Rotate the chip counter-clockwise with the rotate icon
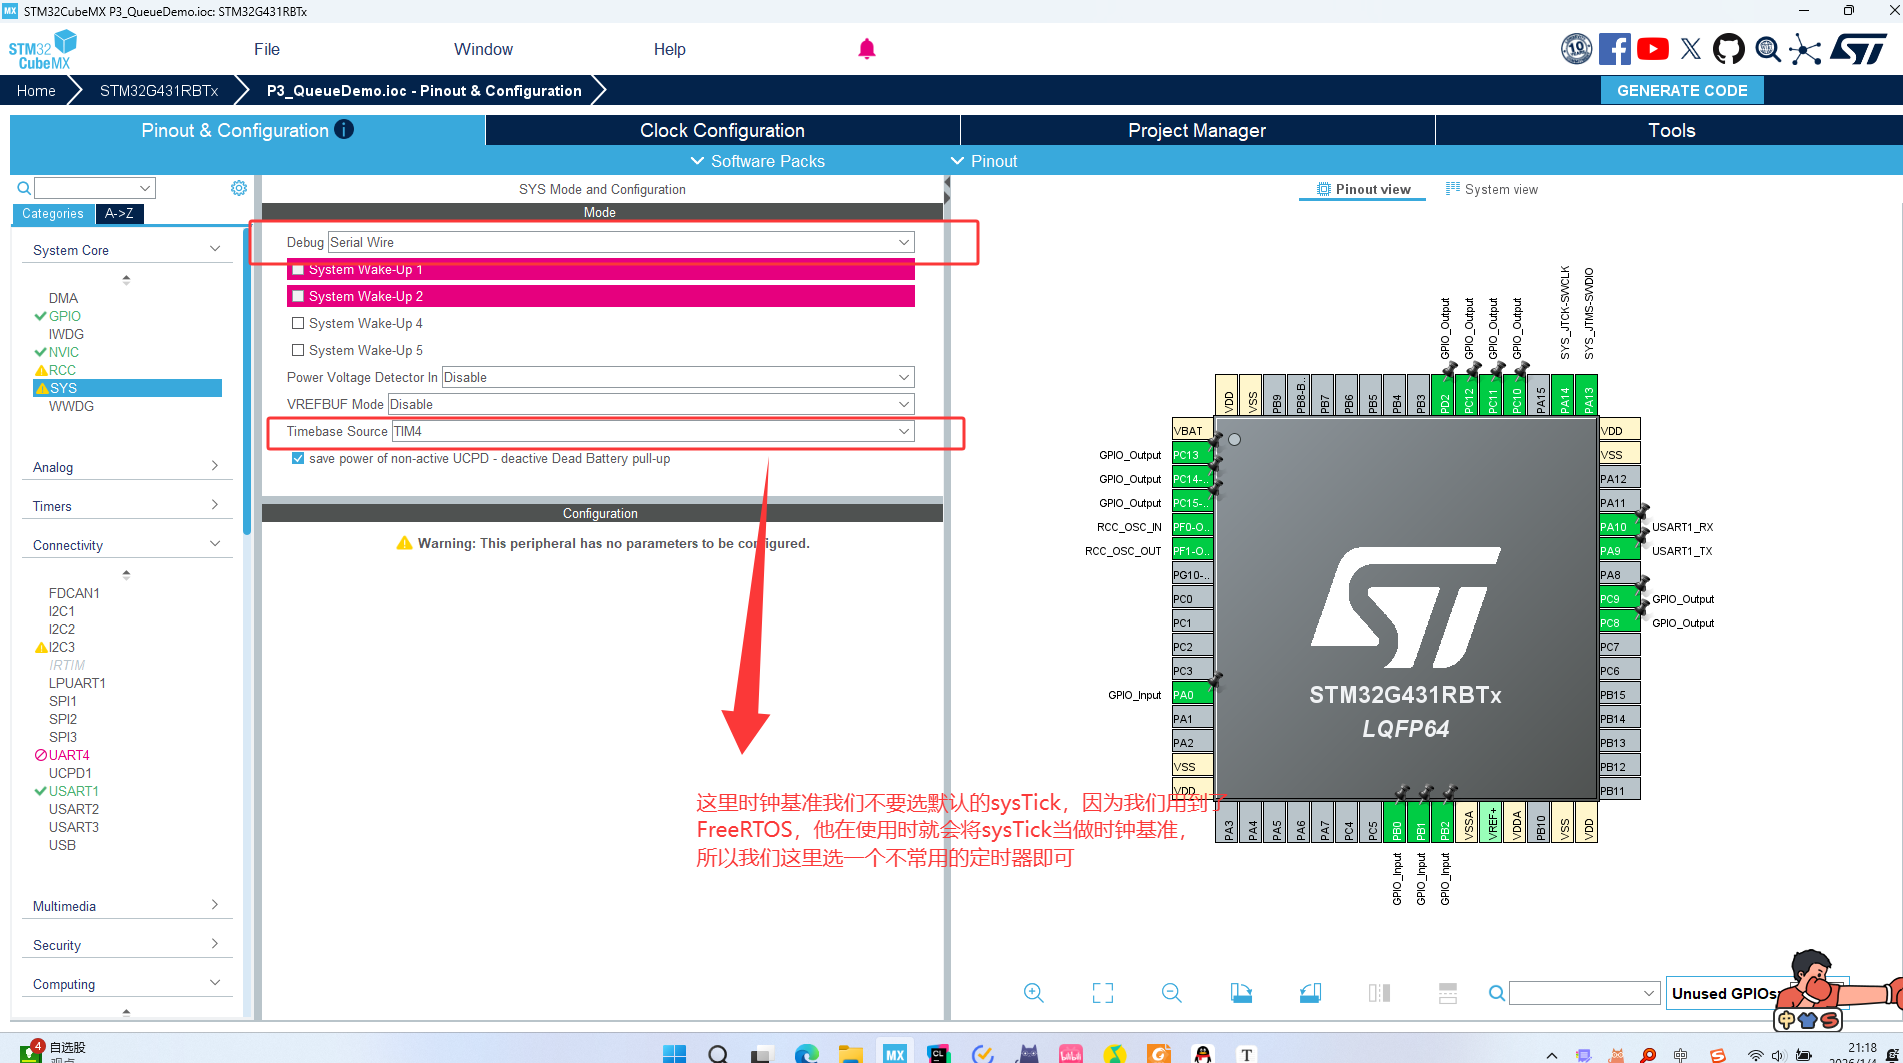This screenshot has width=1903, height=1063. point(1310,993)
